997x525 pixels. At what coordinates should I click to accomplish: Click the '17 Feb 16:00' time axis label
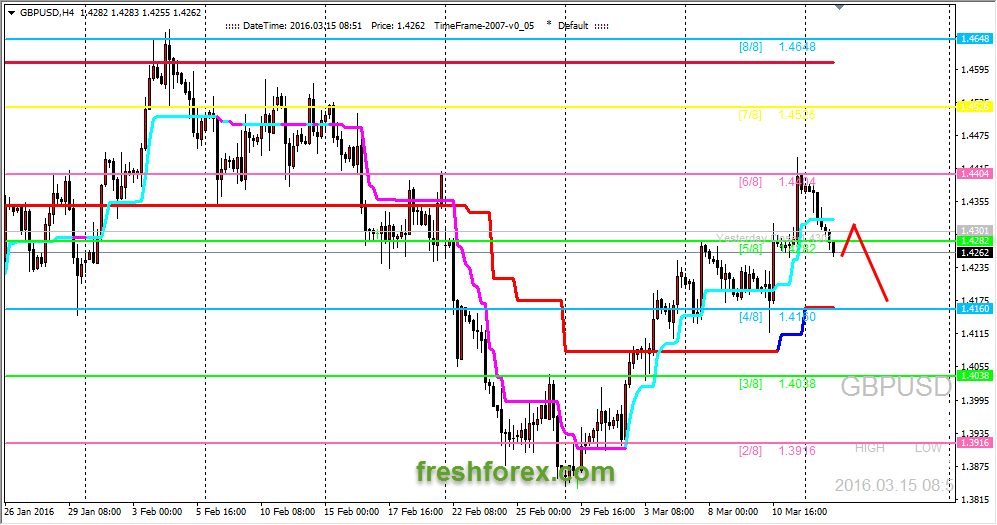pos(416,512)
